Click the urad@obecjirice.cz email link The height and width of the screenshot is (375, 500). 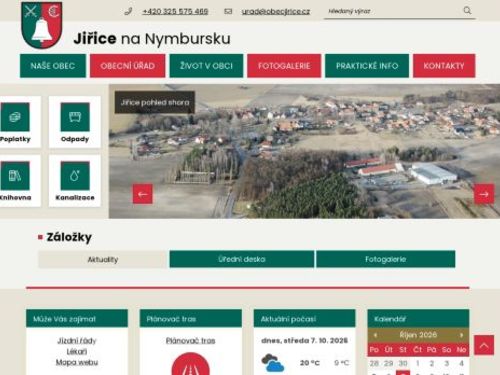(x=276, y=11)
